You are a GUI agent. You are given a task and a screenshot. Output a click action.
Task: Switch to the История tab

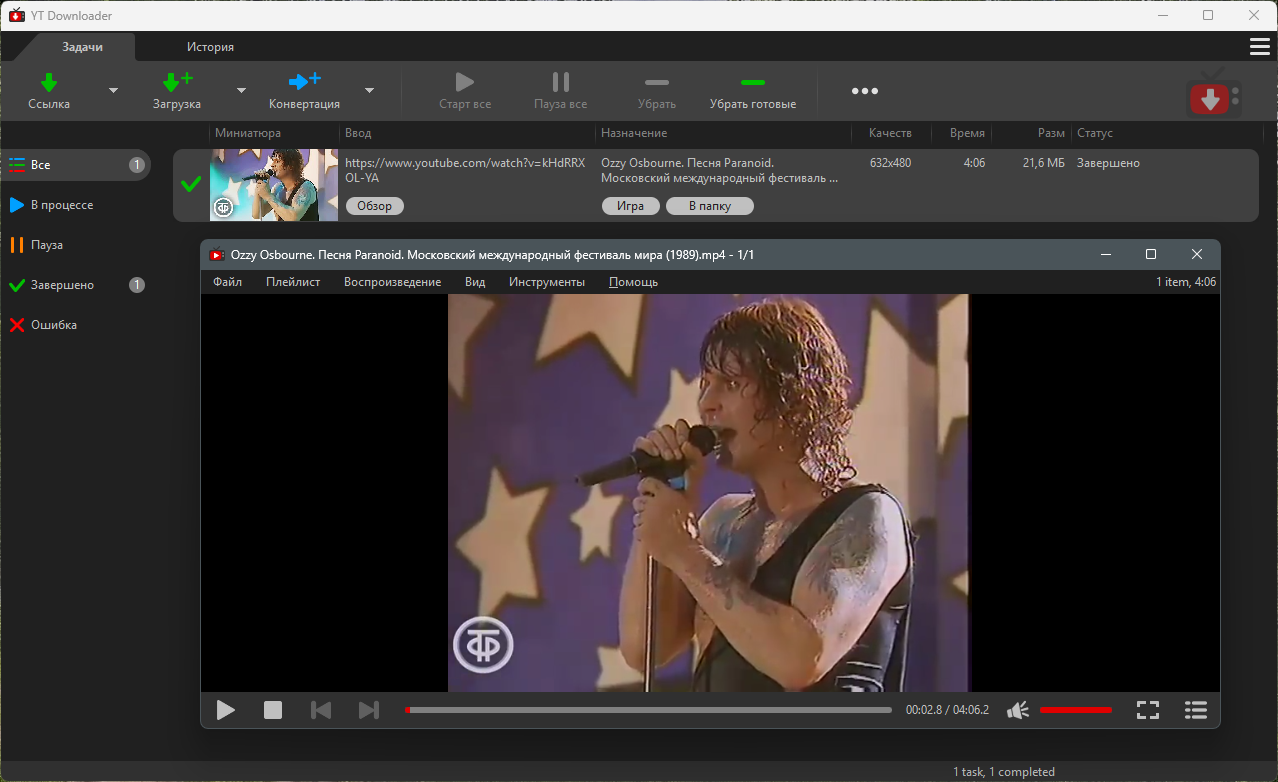pyautogui.click(x=210, y=47)
